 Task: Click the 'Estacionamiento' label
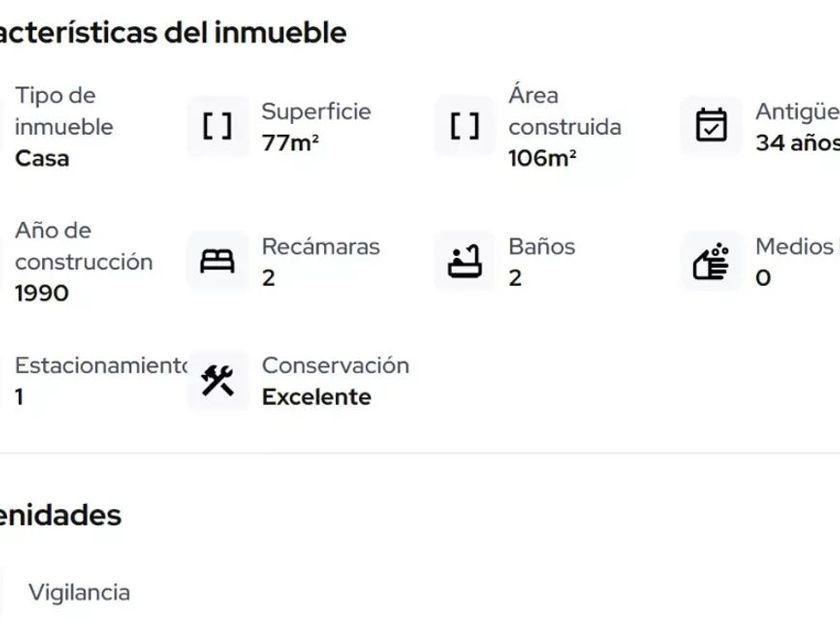tap(100, 365)
